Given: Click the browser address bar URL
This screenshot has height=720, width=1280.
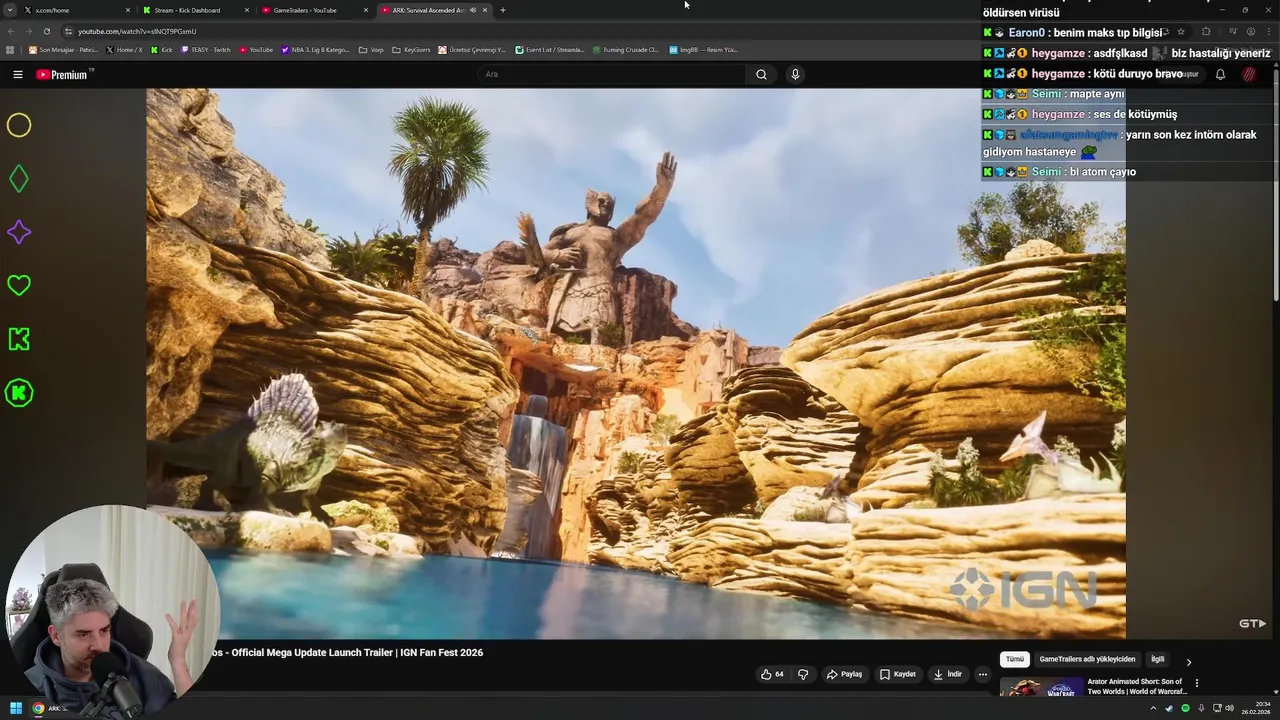Looking at the screenshot, I should click(x=137, y=31).
